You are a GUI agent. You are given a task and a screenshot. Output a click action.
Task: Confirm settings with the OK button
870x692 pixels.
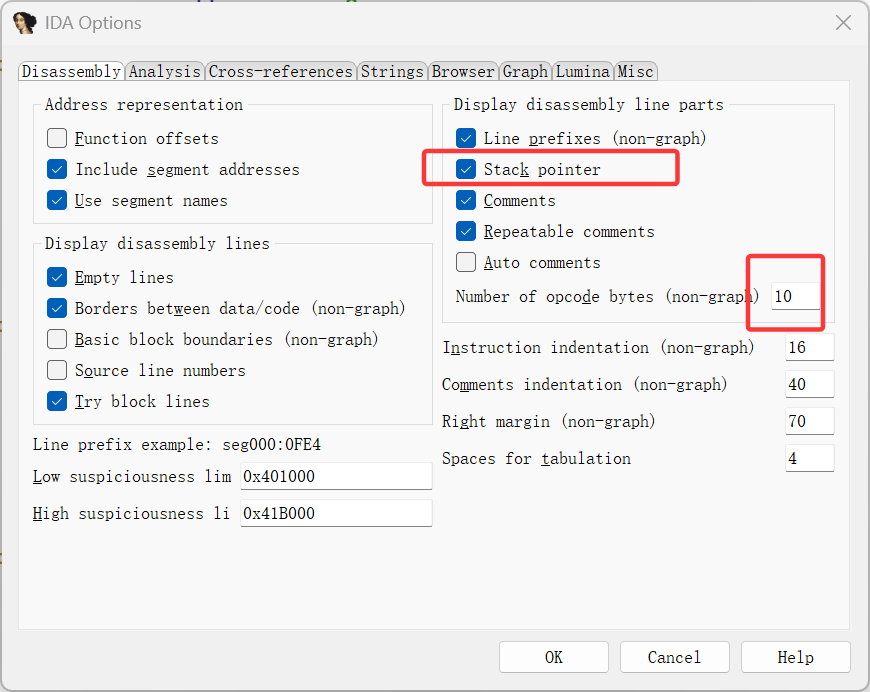554,658
